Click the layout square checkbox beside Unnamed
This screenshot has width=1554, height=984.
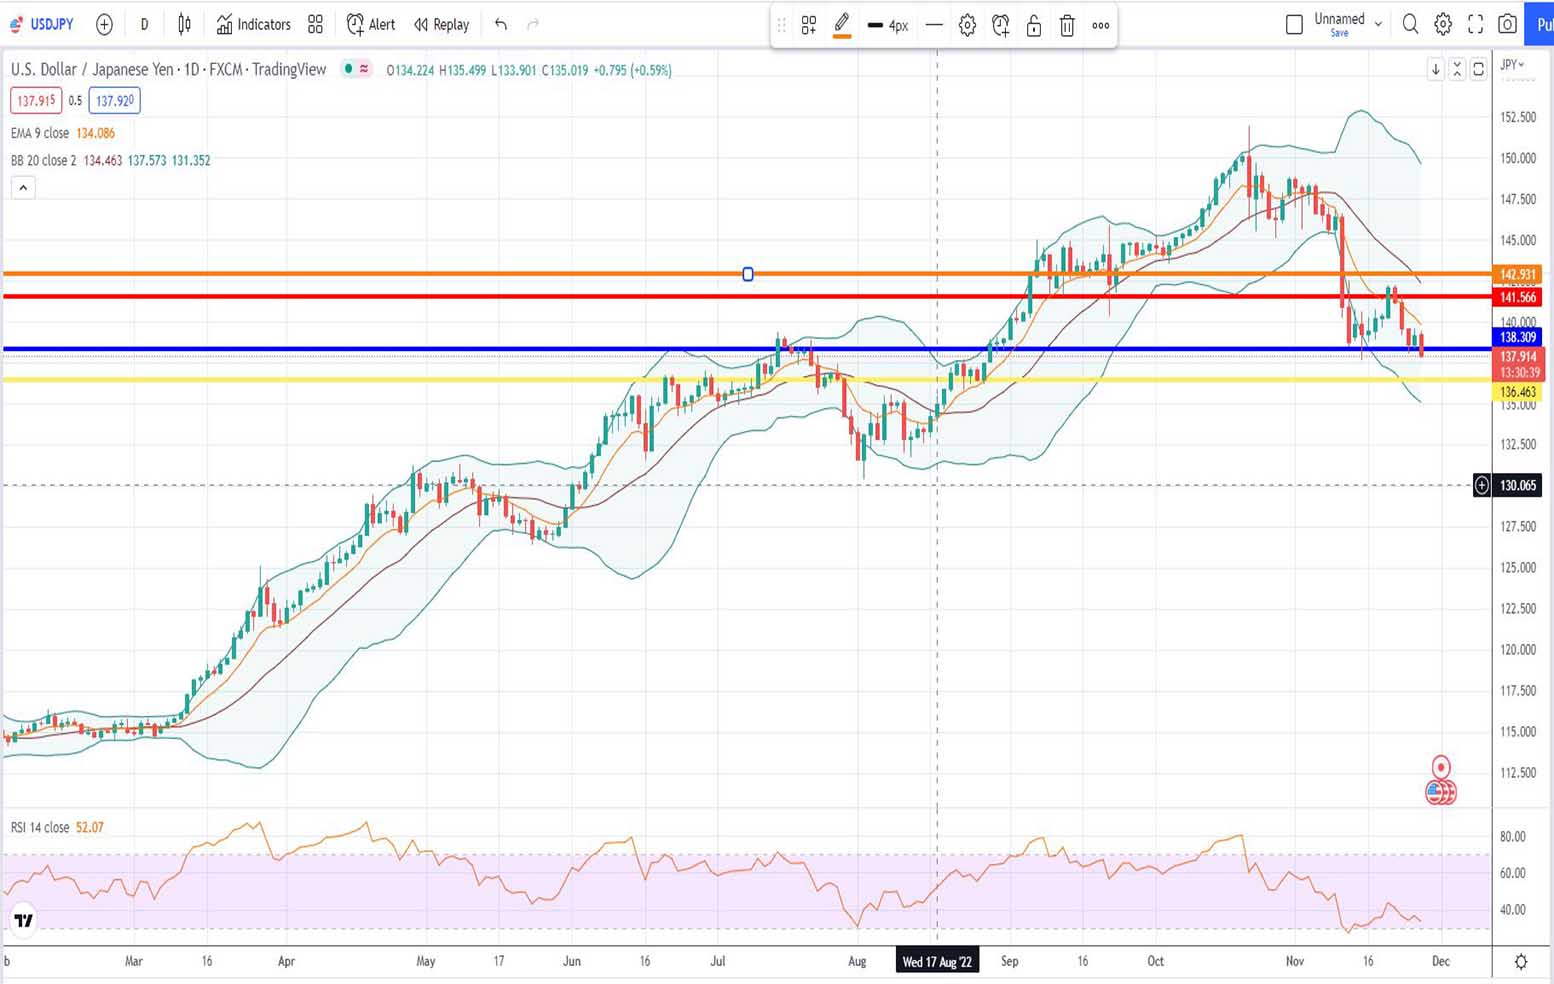click(1294, 24)
